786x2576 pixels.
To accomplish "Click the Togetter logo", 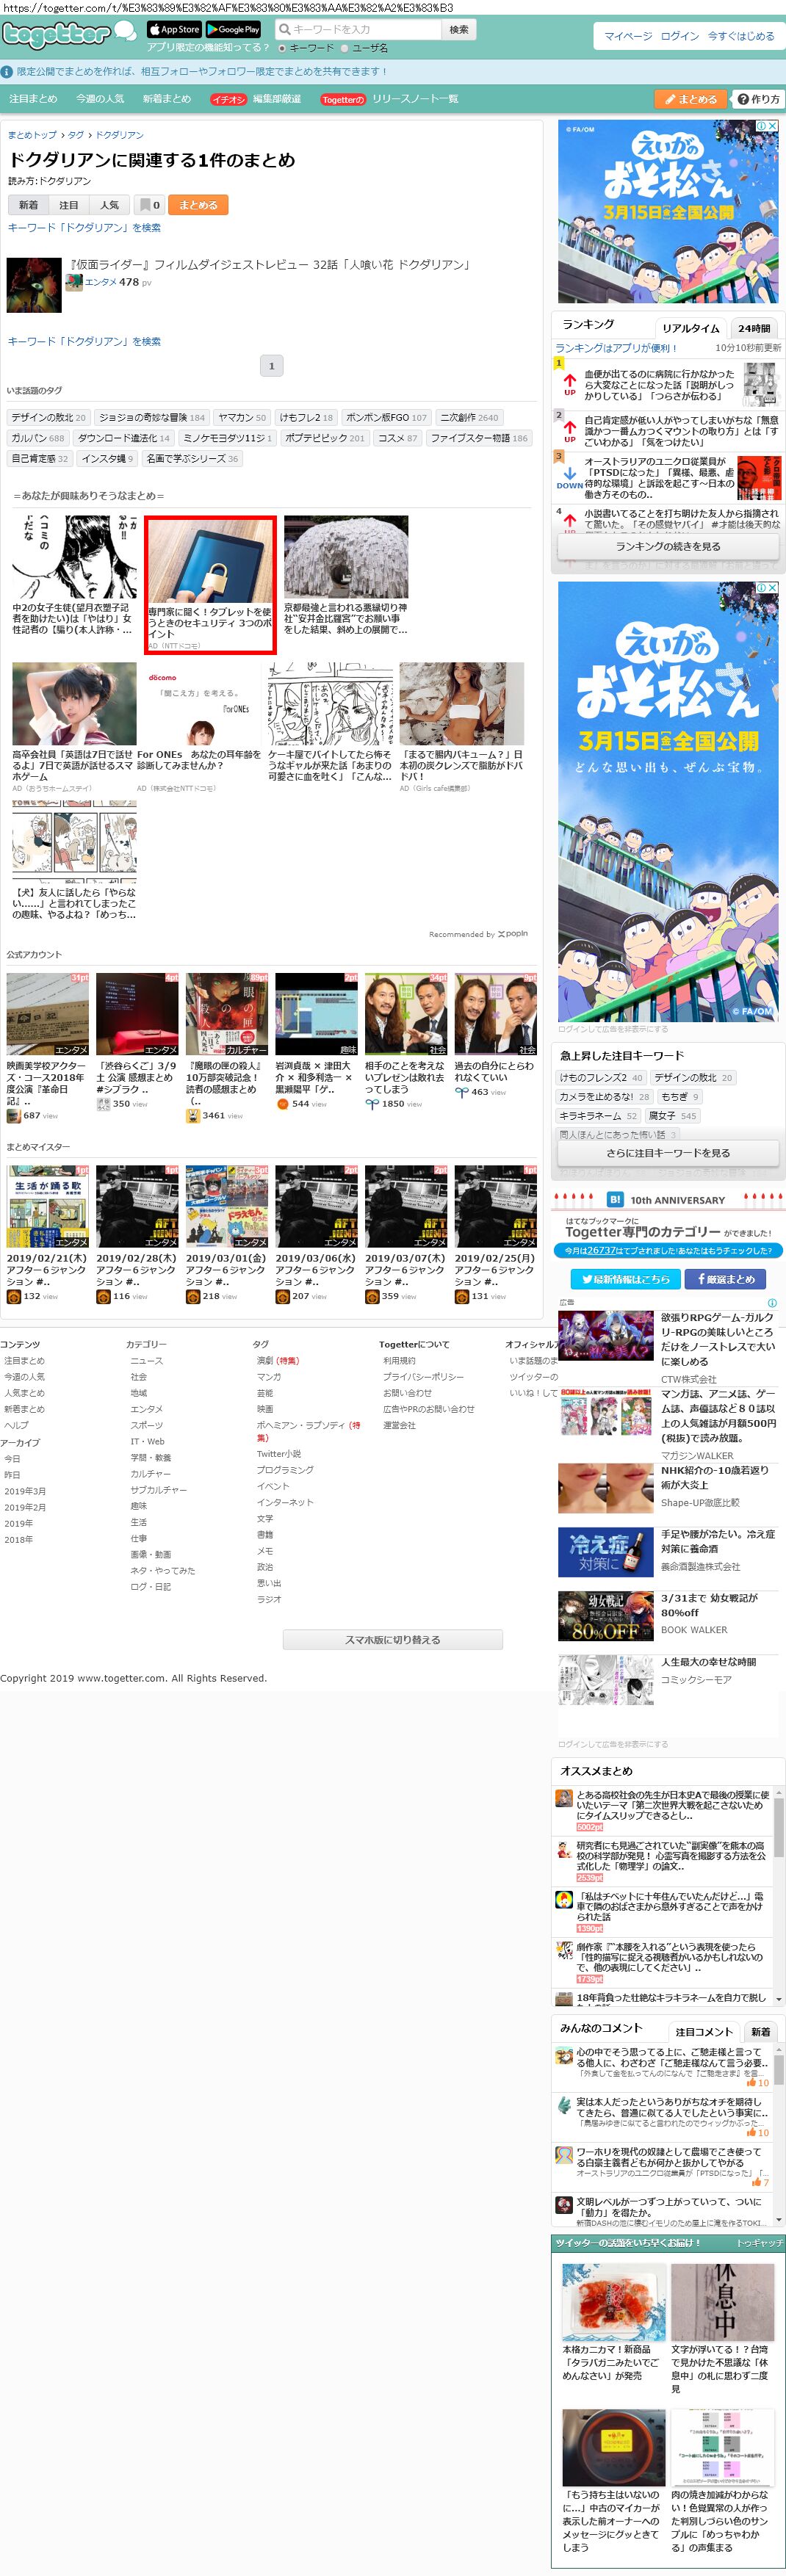I will pos(57,35).
